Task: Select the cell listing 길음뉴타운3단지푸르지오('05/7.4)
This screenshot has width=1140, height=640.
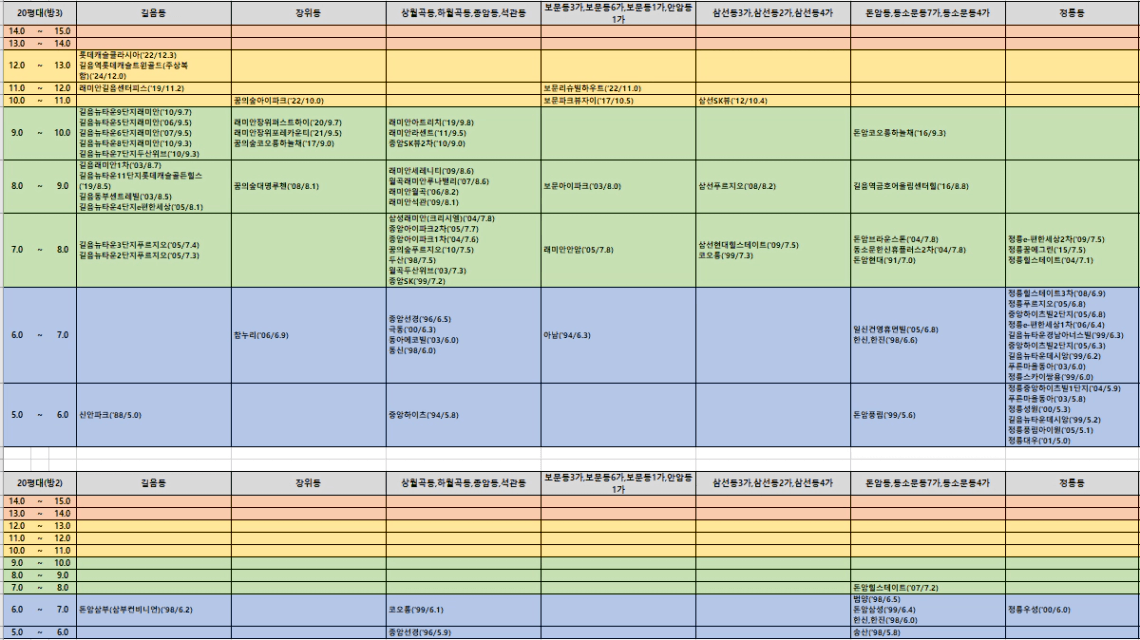Action: [154, 250]
